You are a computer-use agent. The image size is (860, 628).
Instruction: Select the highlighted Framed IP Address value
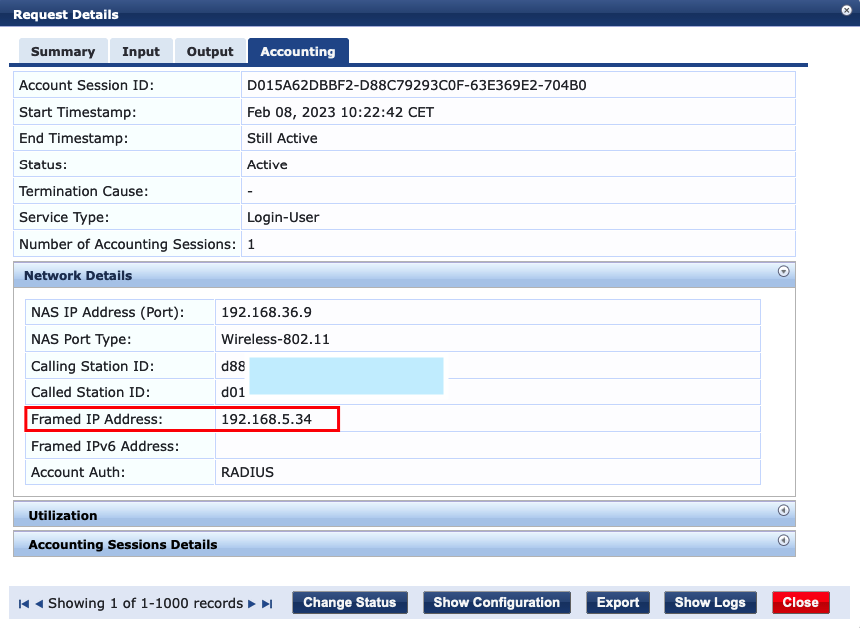[x=263, y=419]
